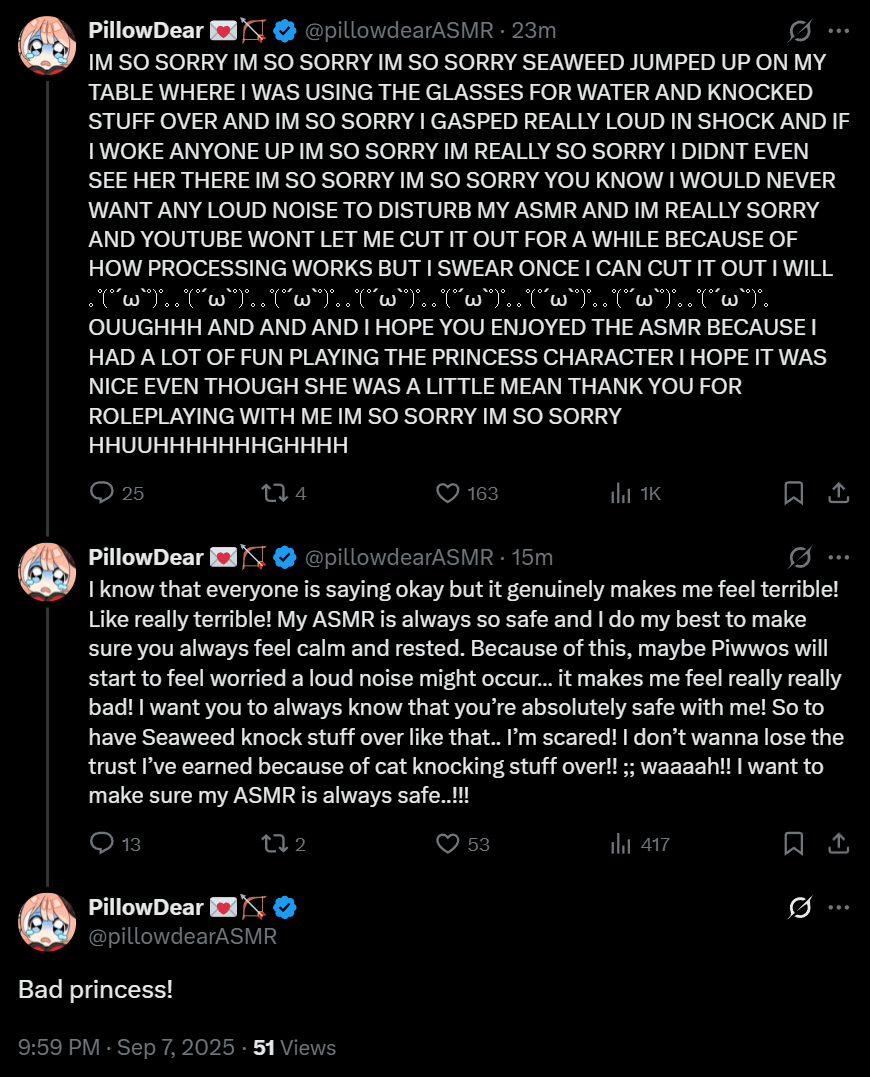The width and height of the screenshot is (870, 1077).
Task: Bookmark the second tweet about ASMR safety
Action: coord(794,844)
